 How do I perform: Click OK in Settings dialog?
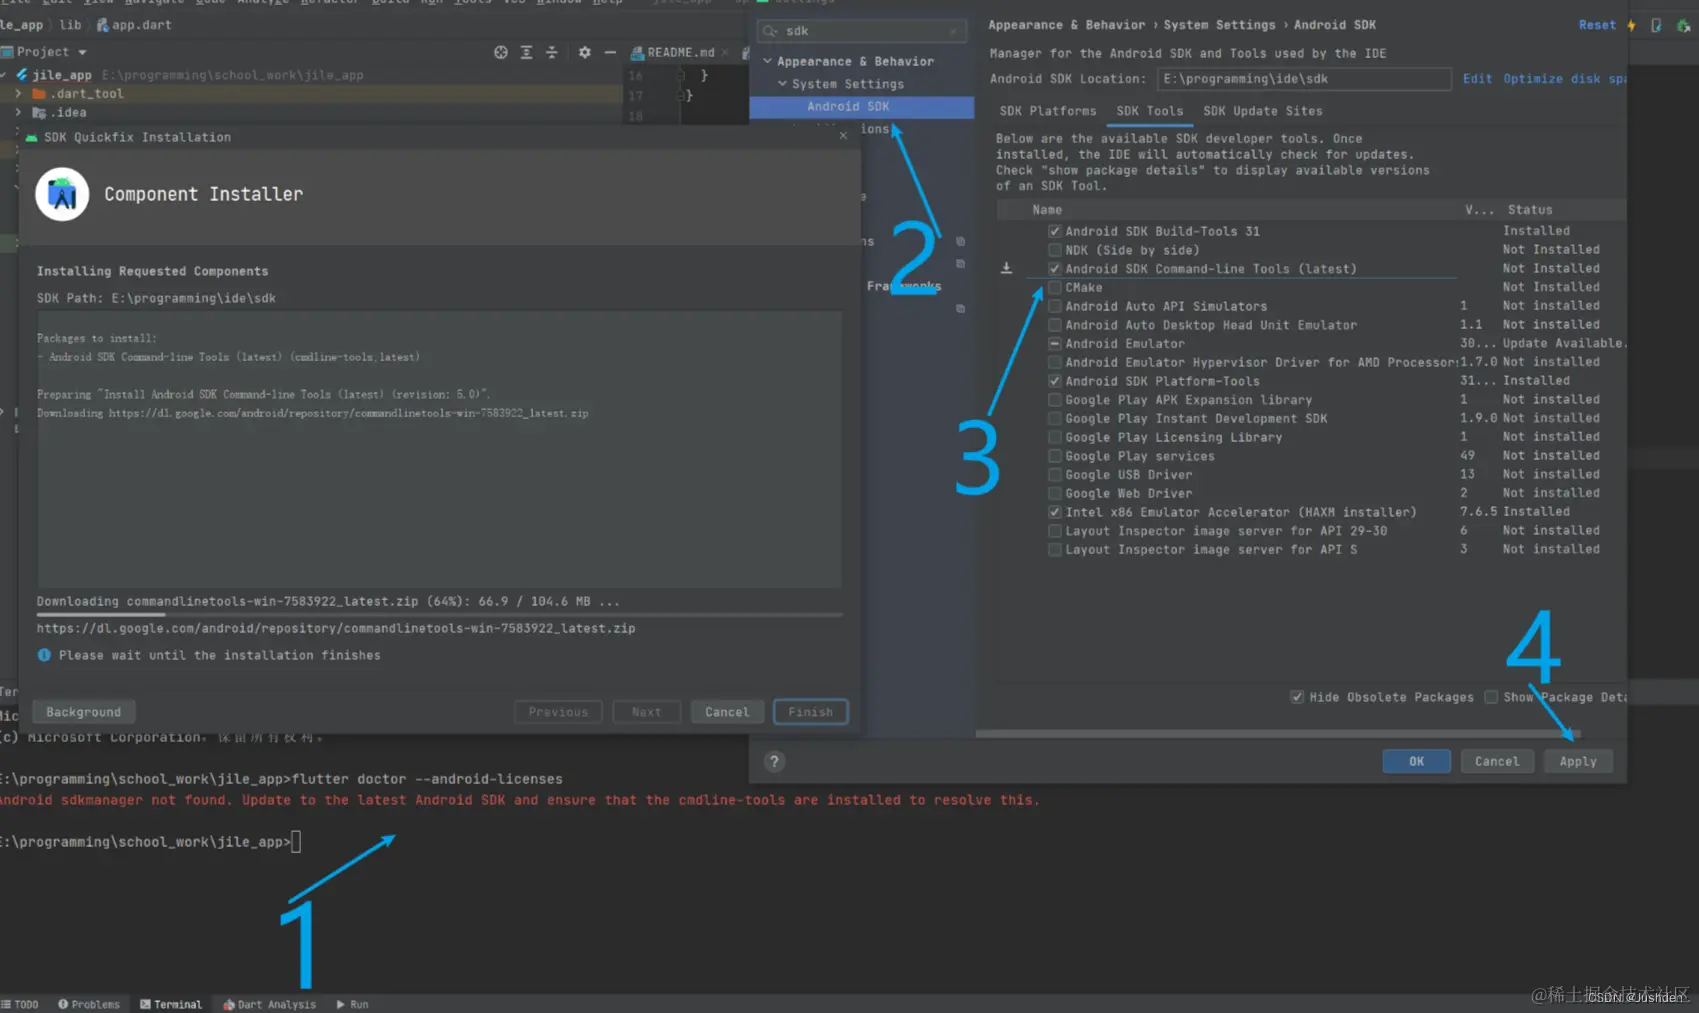1417,761
